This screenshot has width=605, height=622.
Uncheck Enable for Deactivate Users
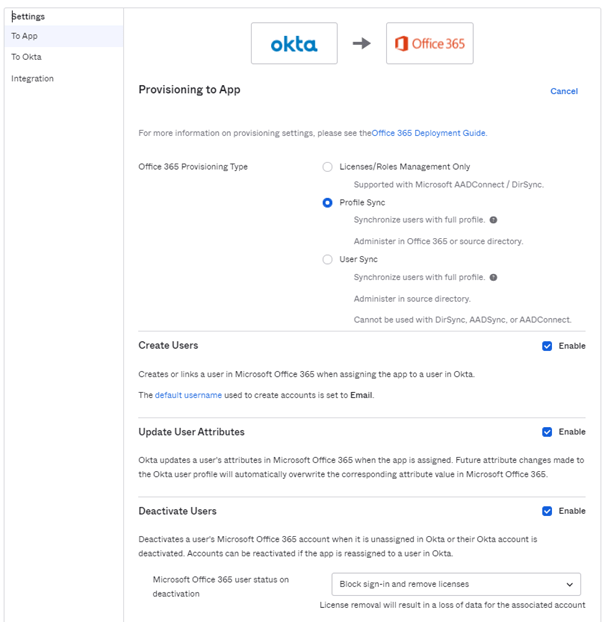point(547,511)
